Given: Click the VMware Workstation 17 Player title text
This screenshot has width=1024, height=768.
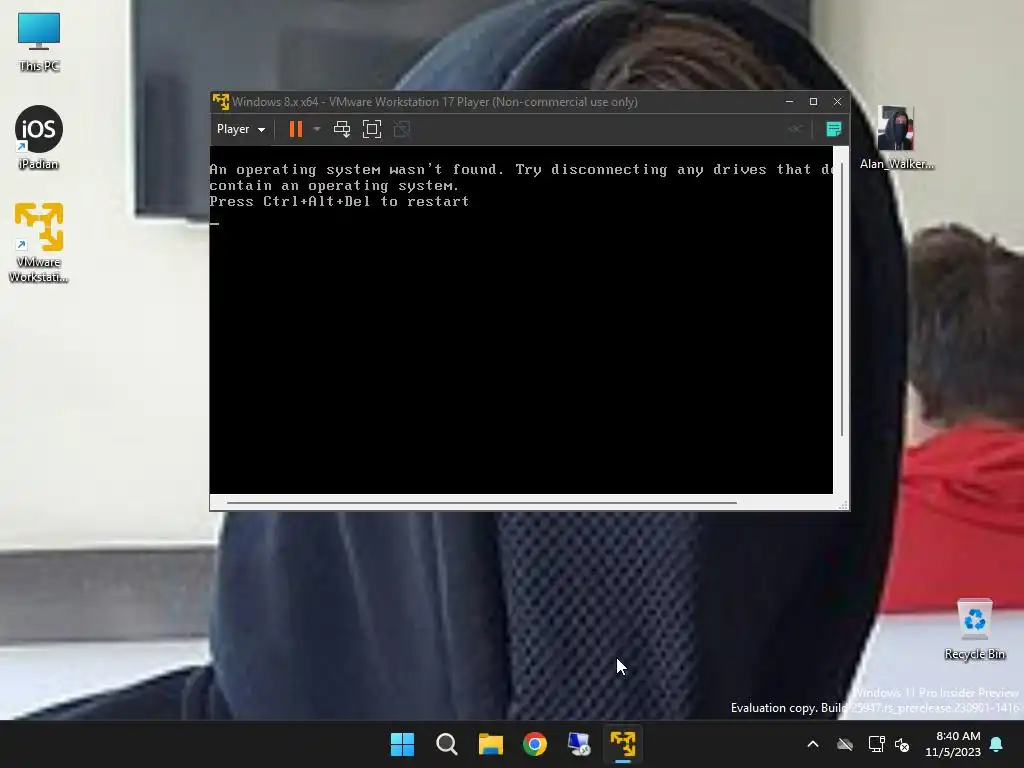Looking at the screenshot, I should pos(435,102).
